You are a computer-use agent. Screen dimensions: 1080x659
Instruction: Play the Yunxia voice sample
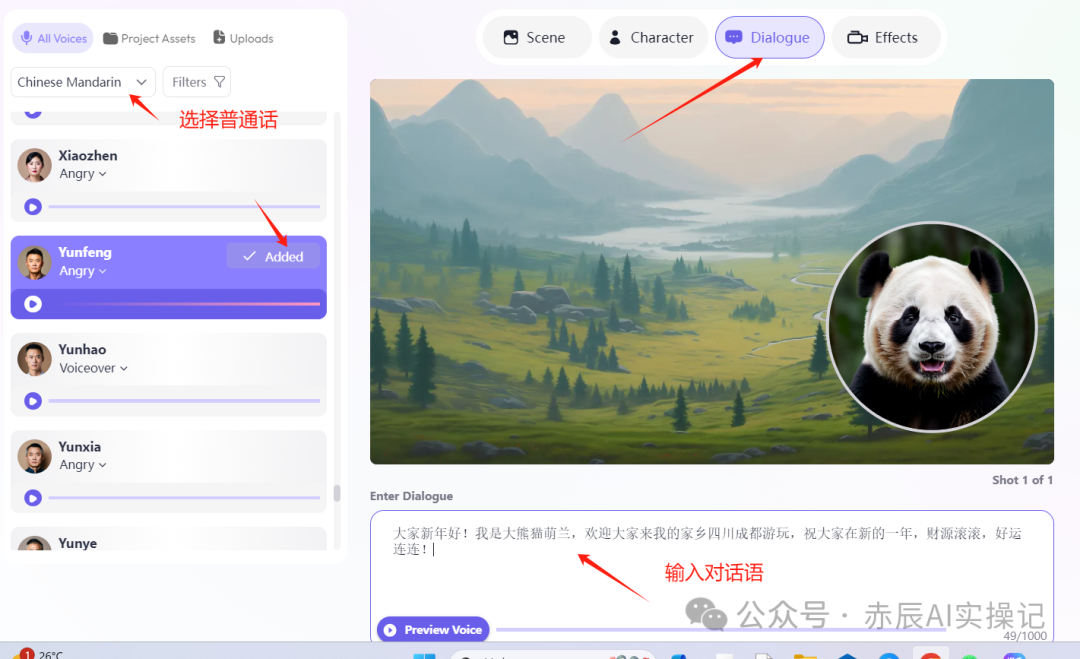click(x=32, y=498)
